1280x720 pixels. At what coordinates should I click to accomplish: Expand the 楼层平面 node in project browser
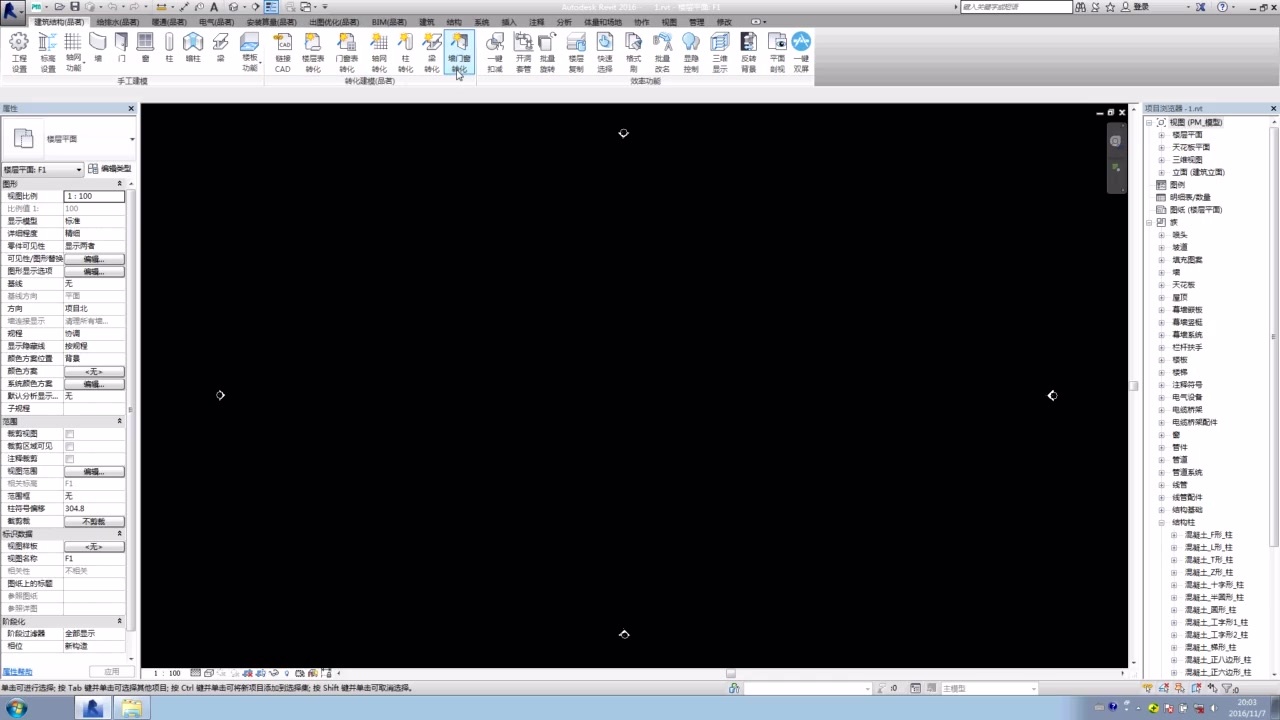[x=1161, y=135]
